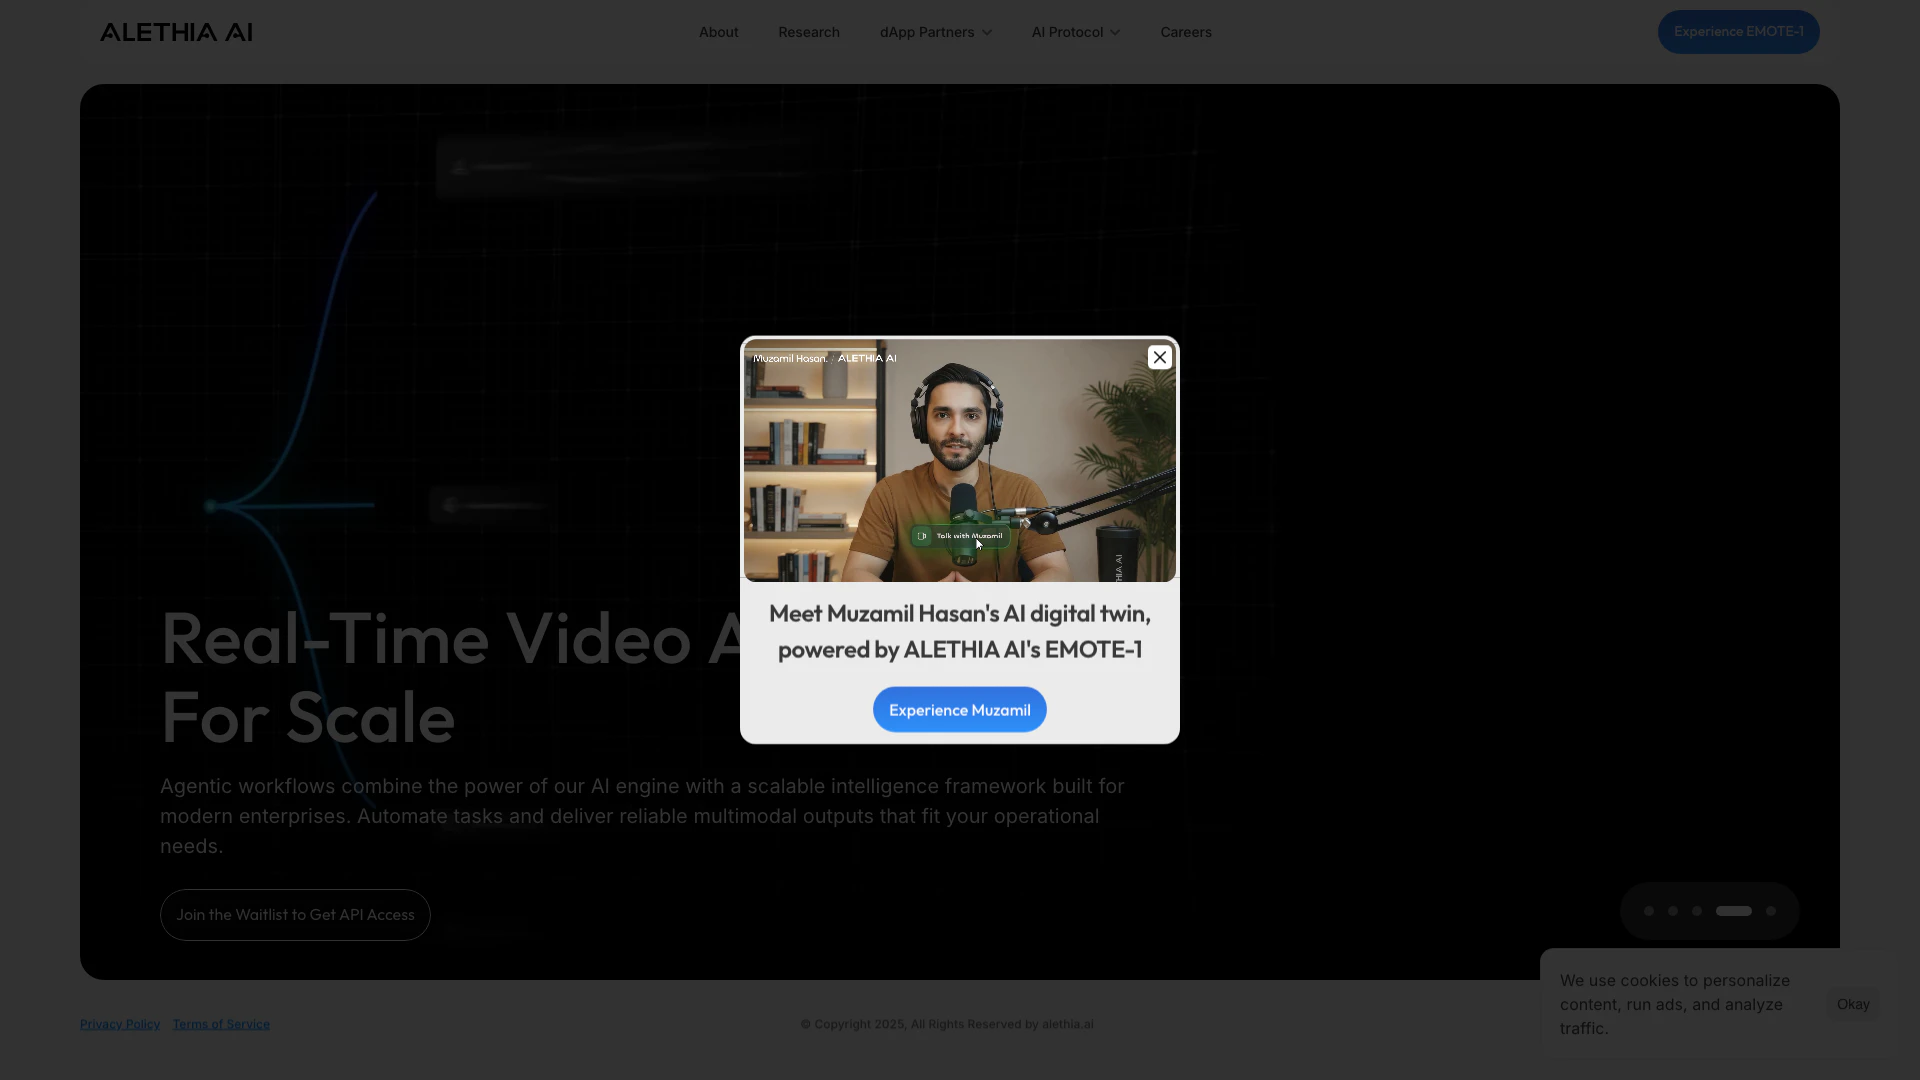Open the Careers page
The width and height of the screenshot is (1920, 1080).
point(1185,32)
